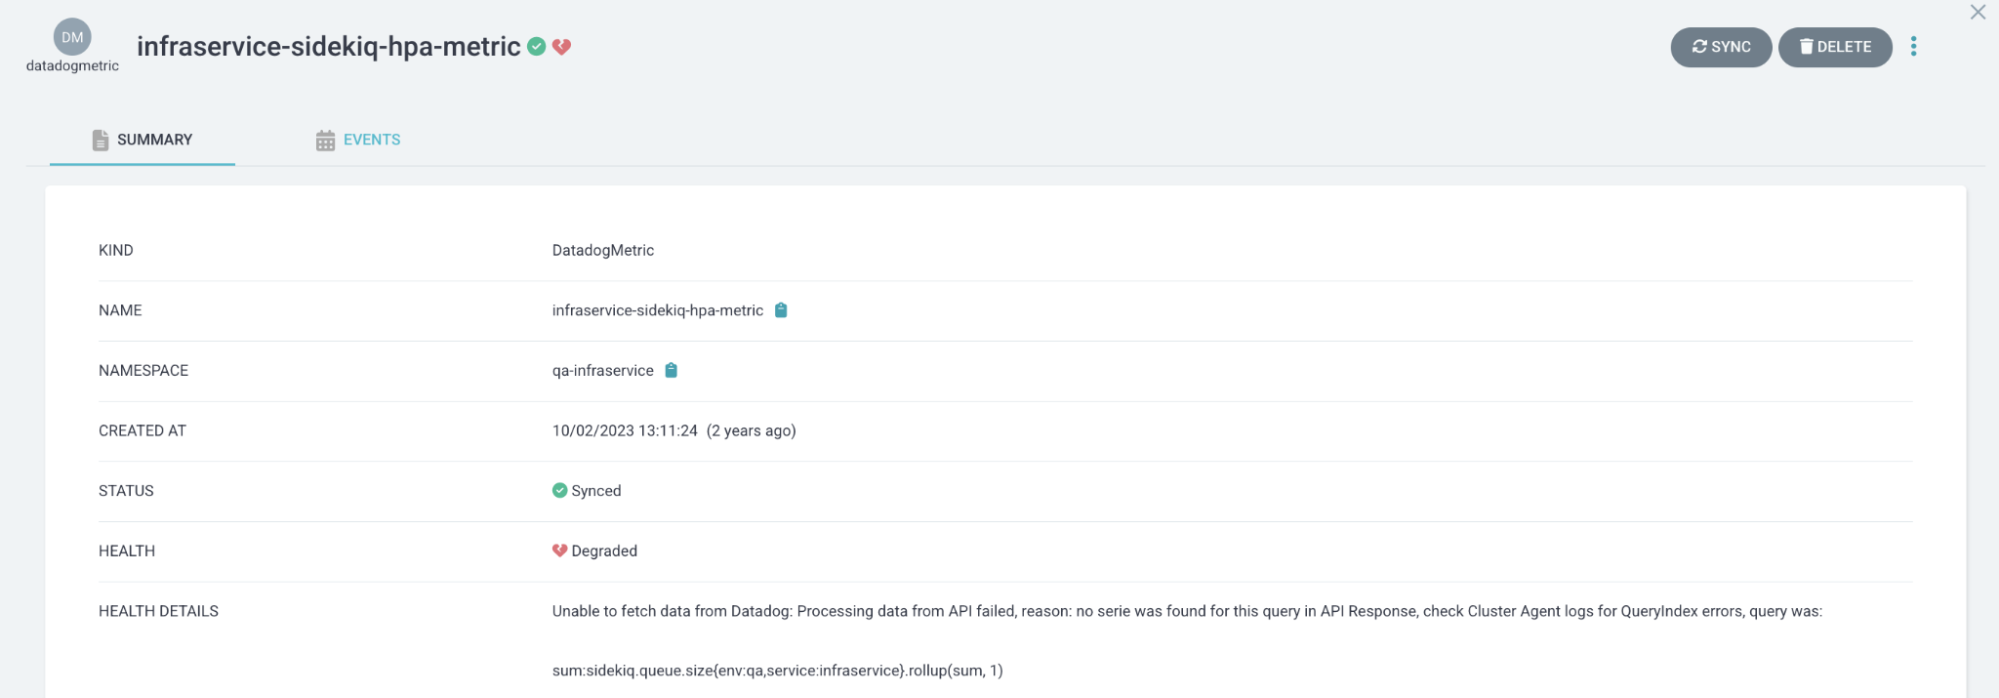Open the EVENTS tab

click(358, 140)
